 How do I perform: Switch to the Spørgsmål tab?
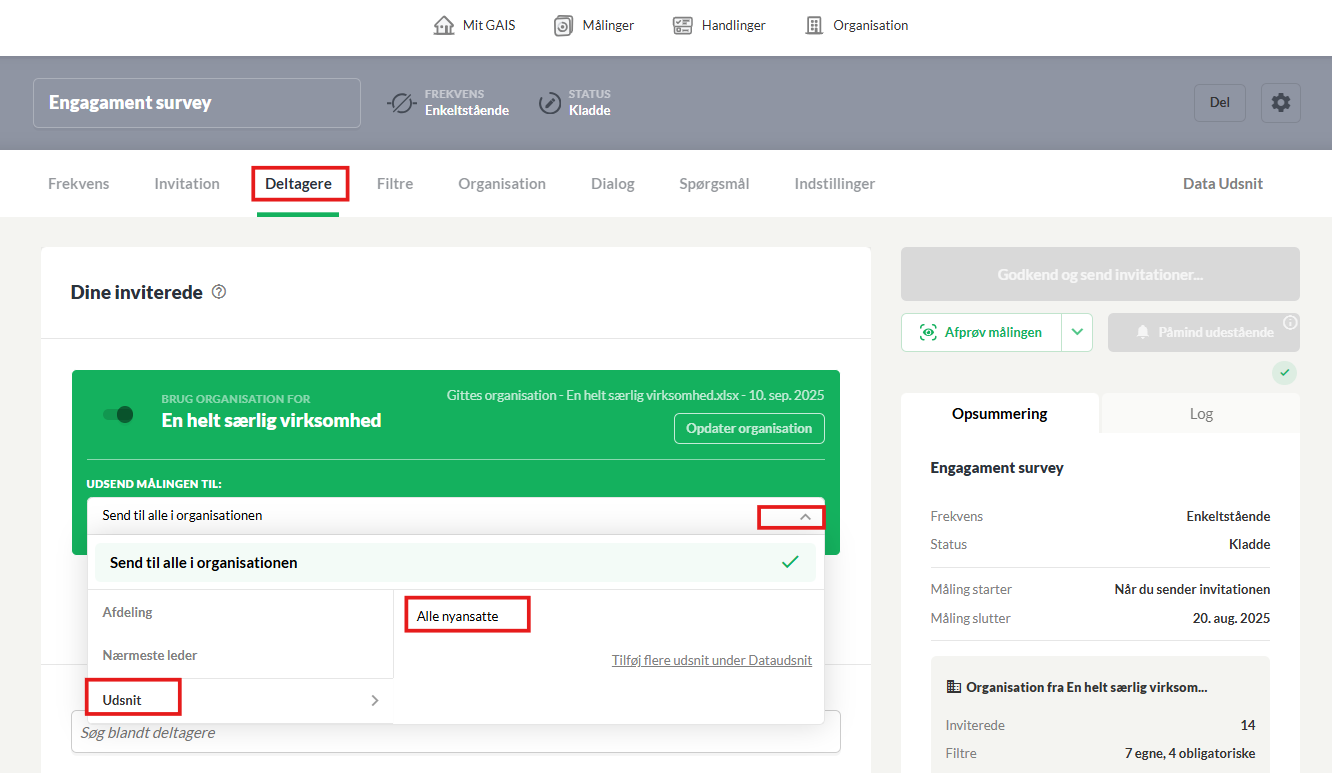click(714, 184)
